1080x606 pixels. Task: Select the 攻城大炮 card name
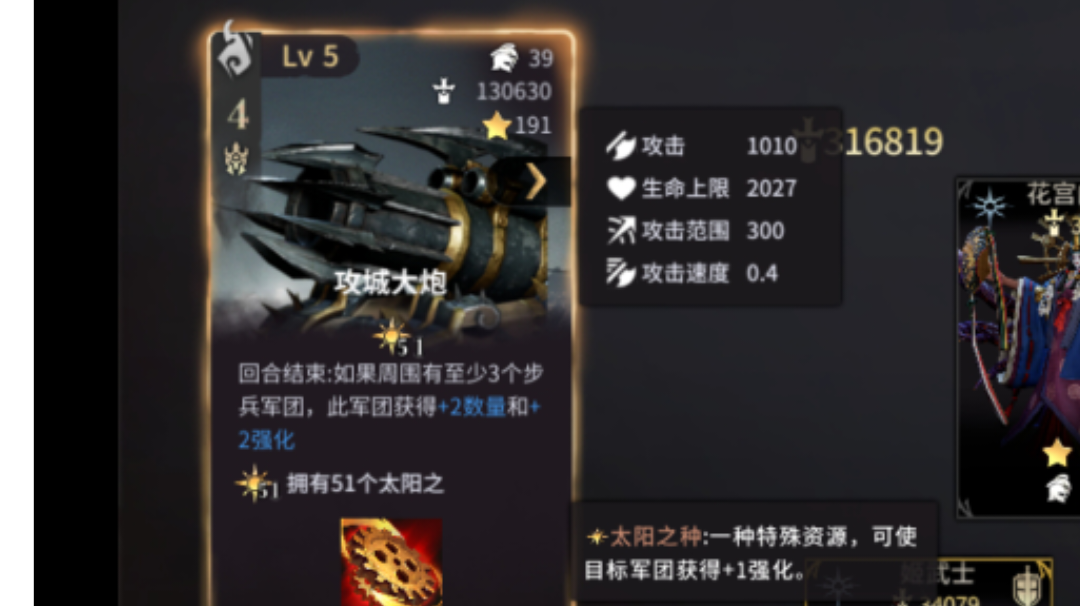click(x=391, y=282)
